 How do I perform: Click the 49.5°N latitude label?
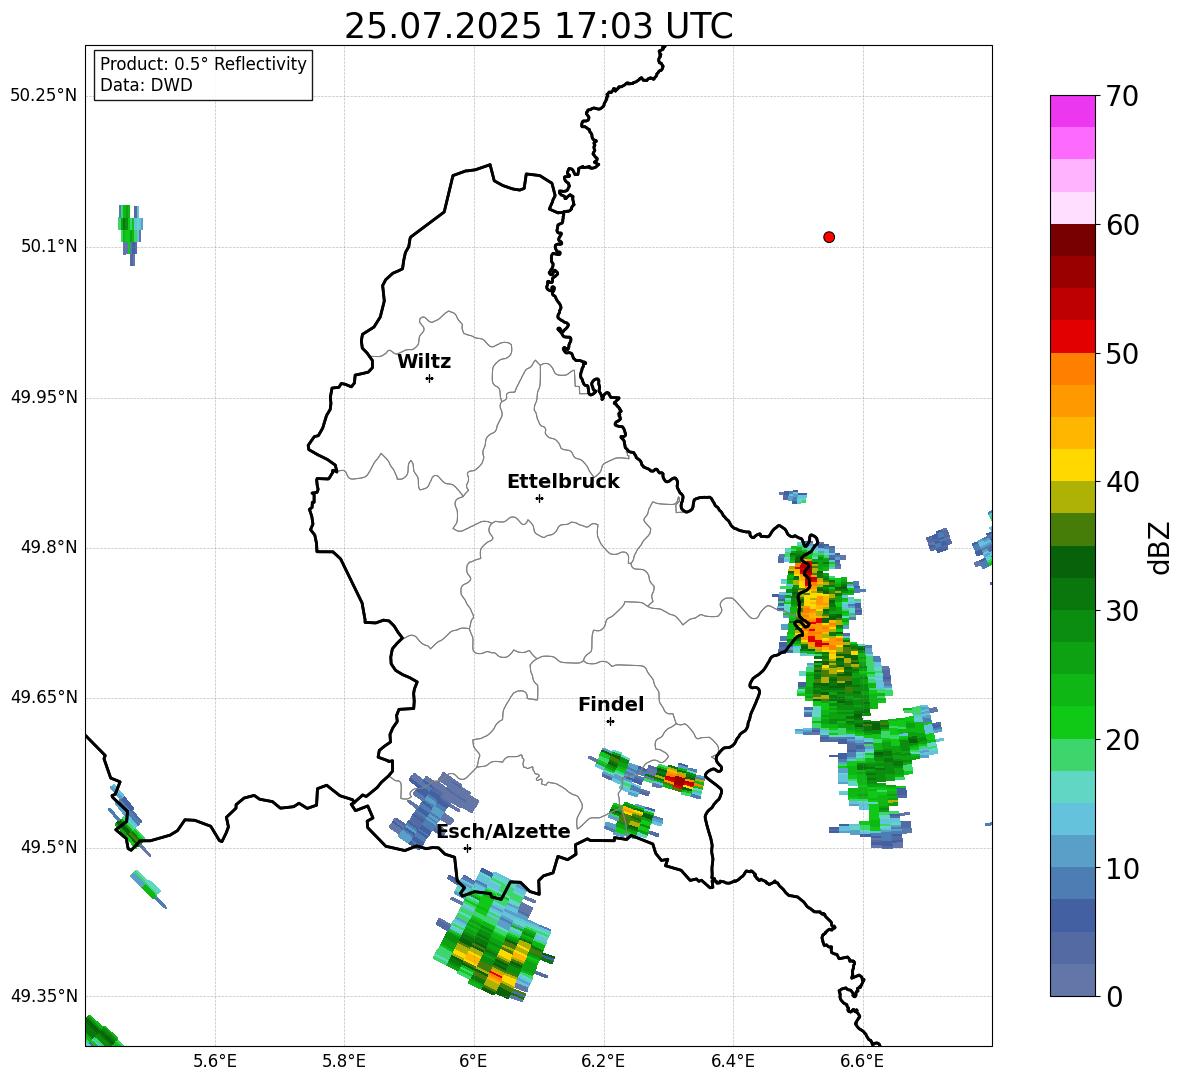48,846
